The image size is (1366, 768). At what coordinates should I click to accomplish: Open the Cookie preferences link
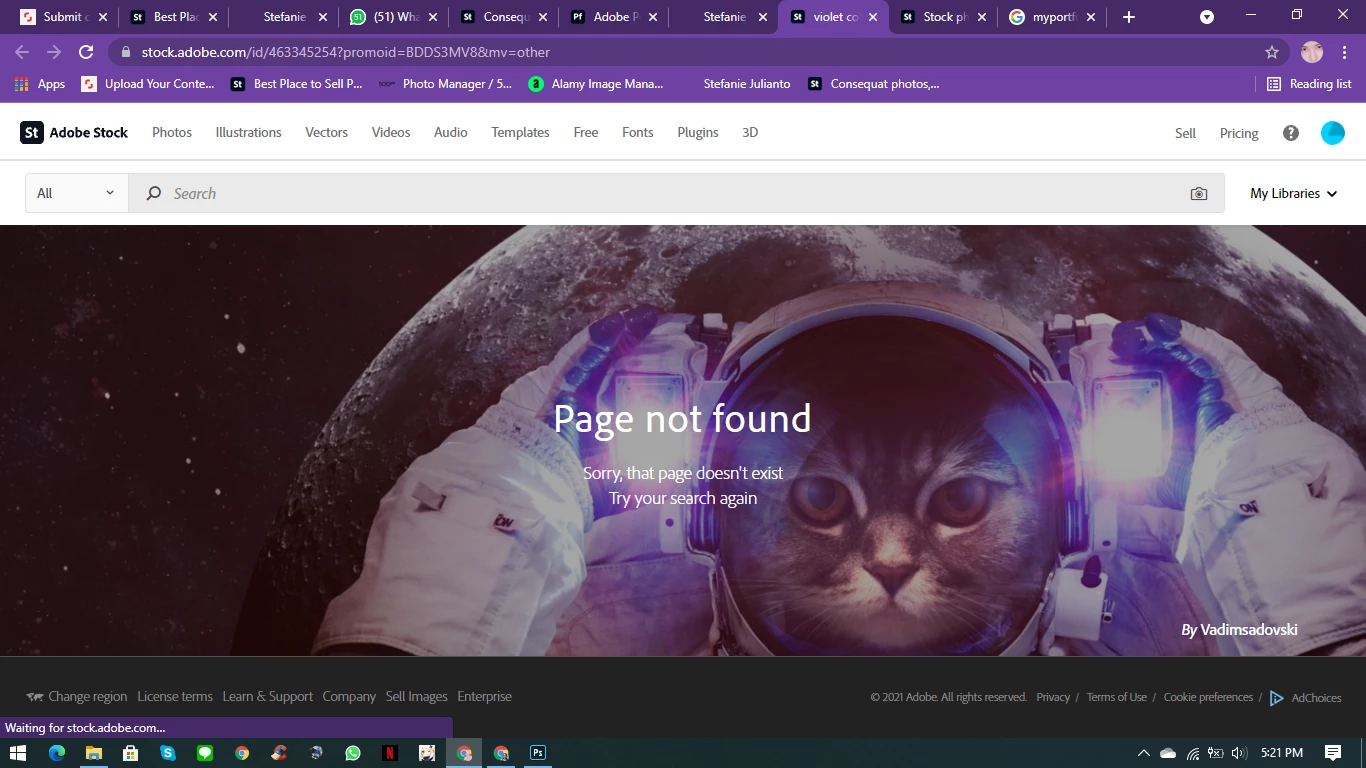pos(1208,697)
